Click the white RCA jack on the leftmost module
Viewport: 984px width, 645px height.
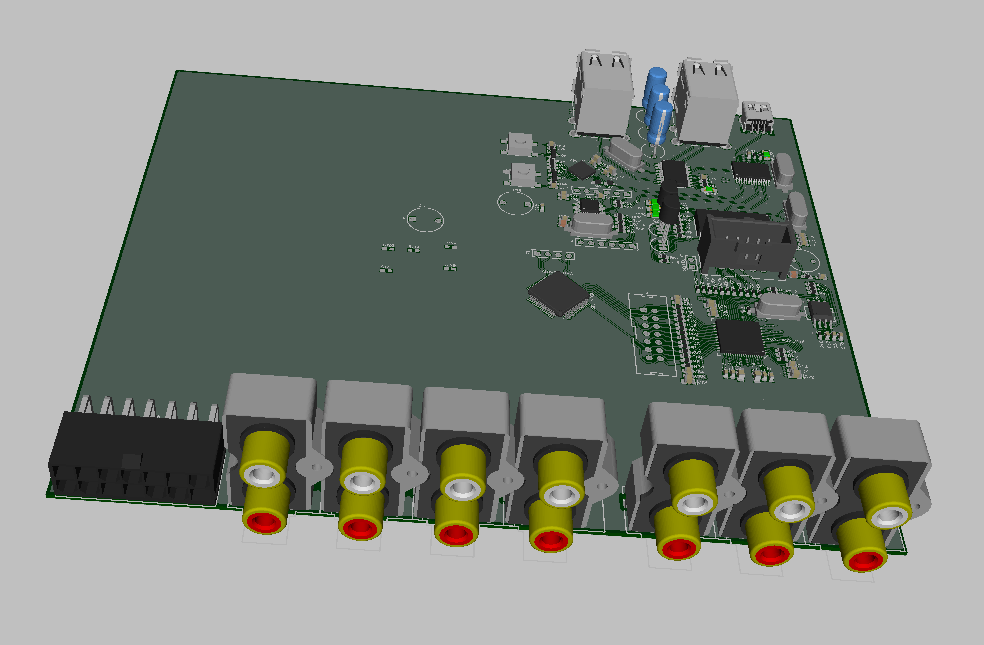[262, 475]
